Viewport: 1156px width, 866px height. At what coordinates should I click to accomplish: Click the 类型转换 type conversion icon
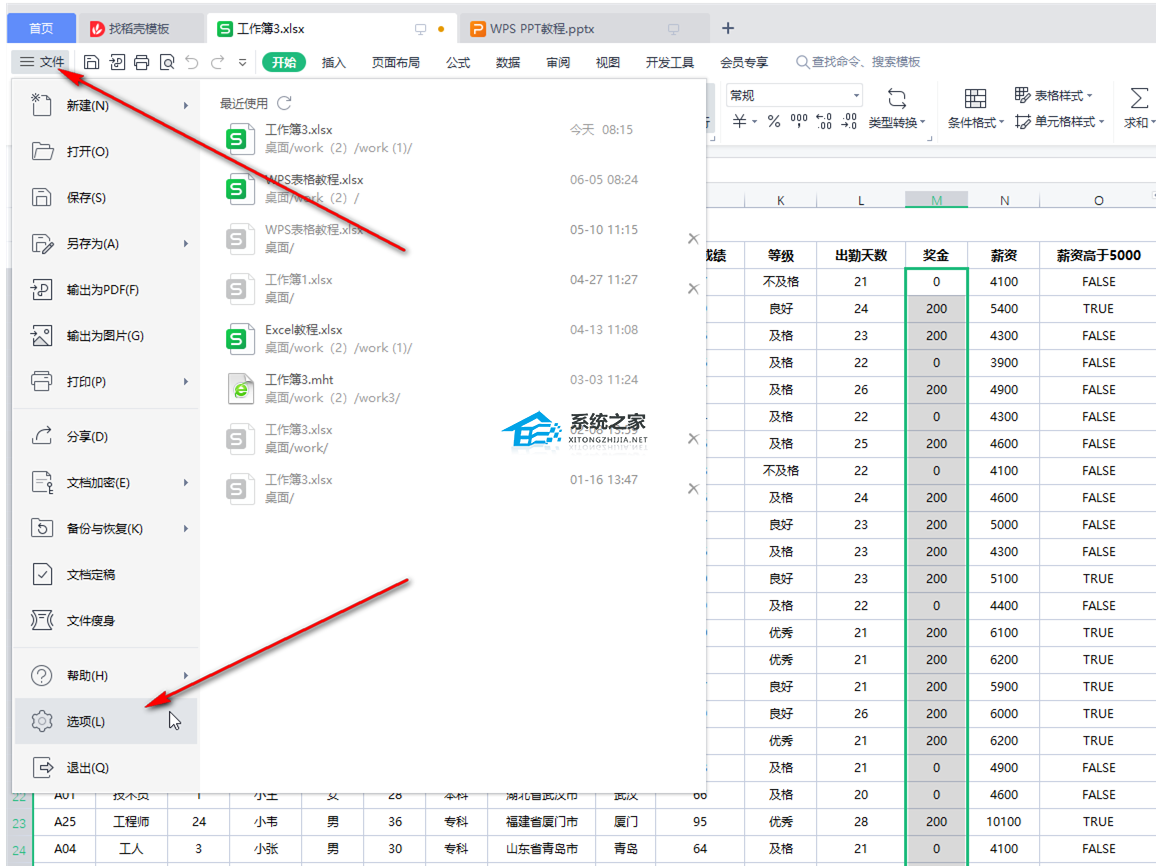click(897, 99)
